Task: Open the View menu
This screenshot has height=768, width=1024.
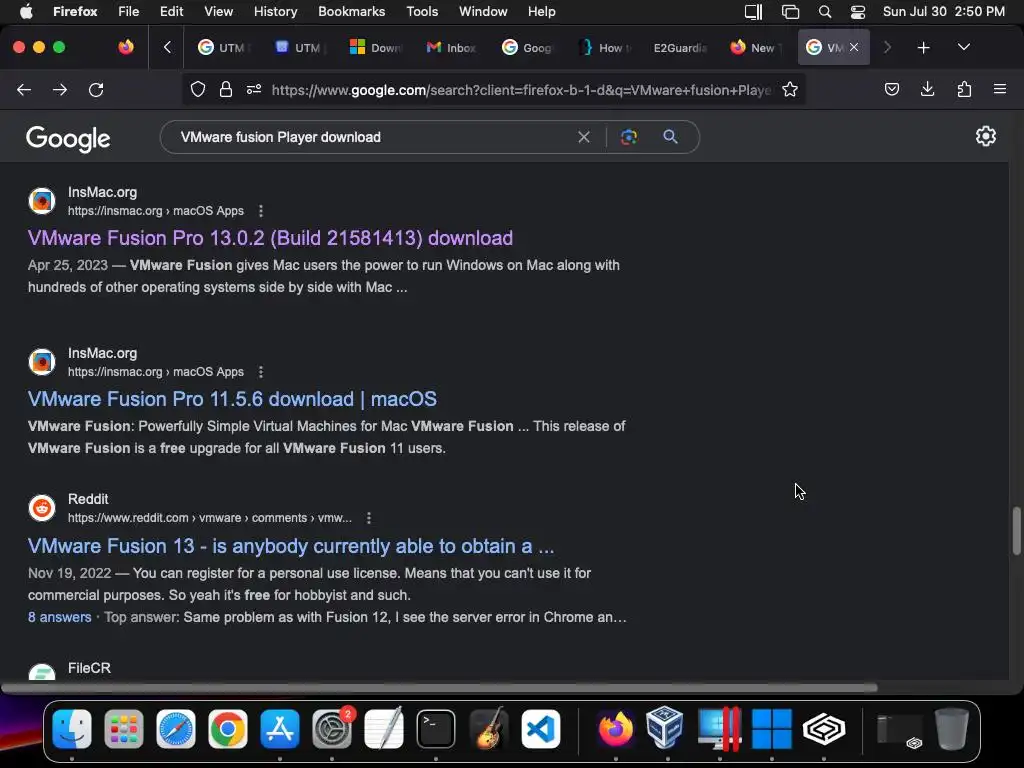Action: 218,11
